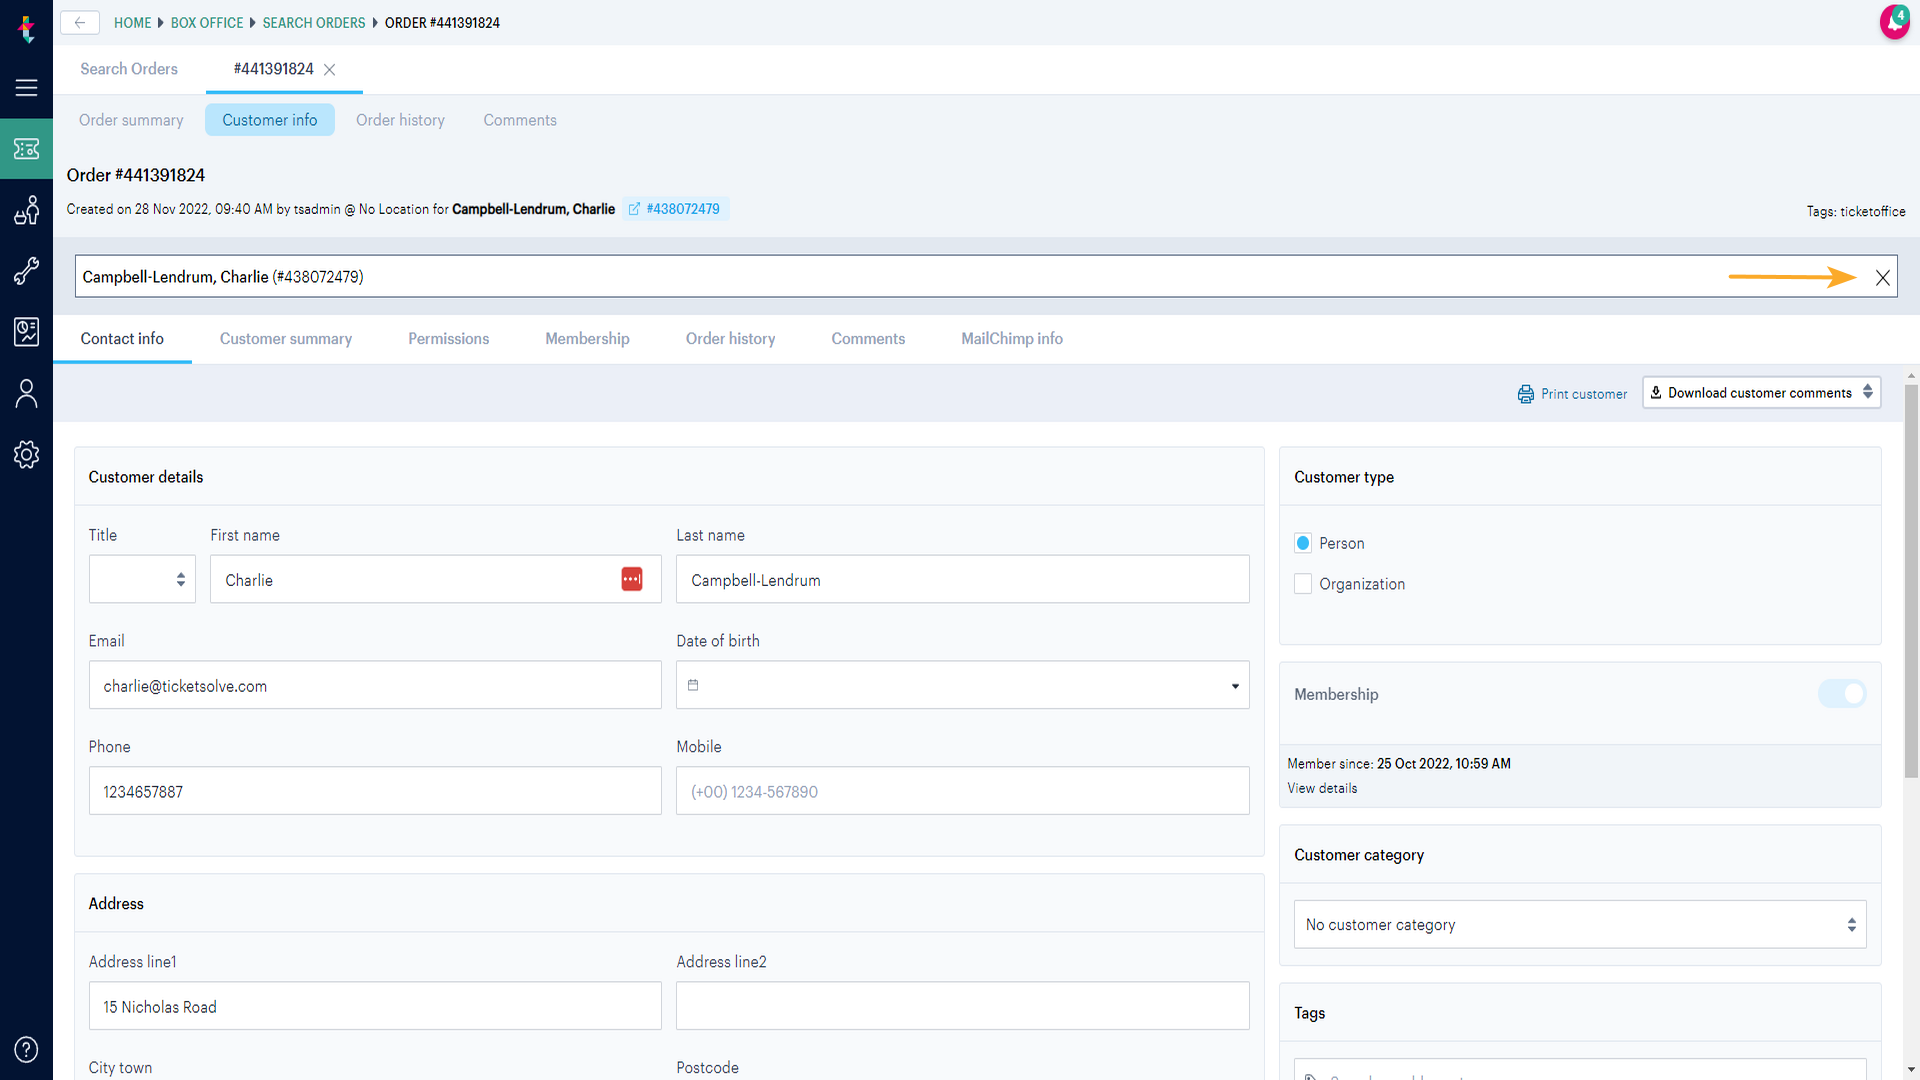Image resolution: width=1920 pixels, height=1080 pixels.
Task: Open the notifications avatar with badge
Action: 1894,21
